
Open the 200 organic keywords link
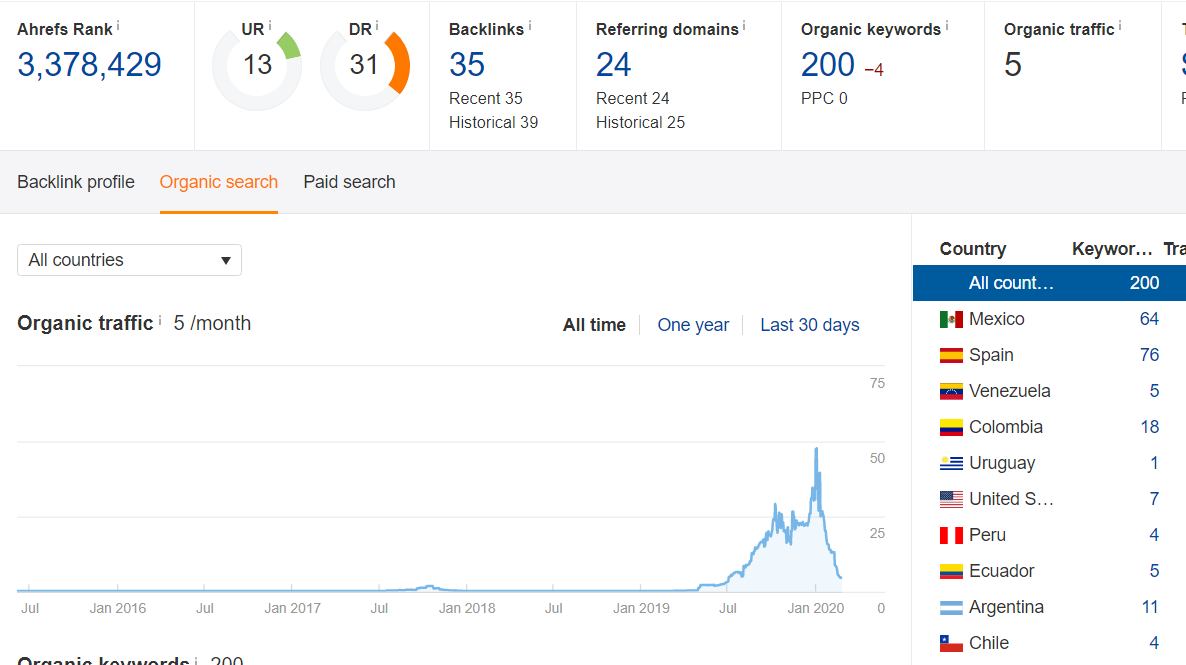pos(827,65)
